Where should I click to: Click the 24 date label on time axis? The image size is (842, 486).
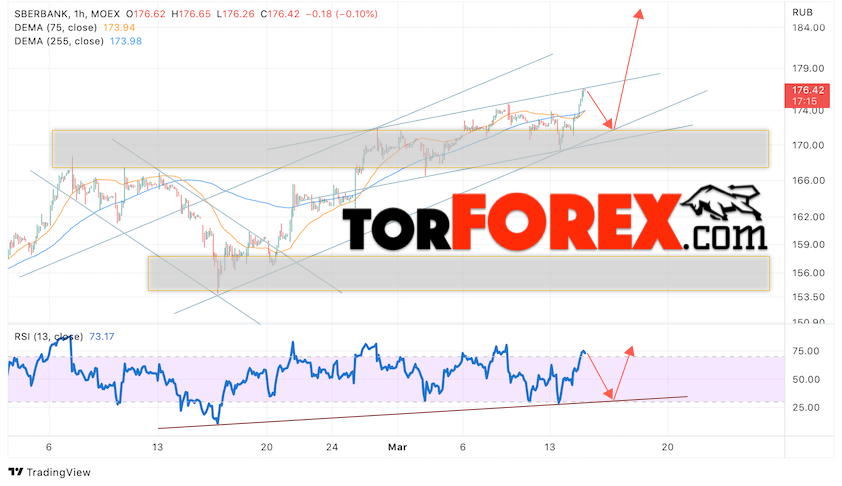point(332,447)
